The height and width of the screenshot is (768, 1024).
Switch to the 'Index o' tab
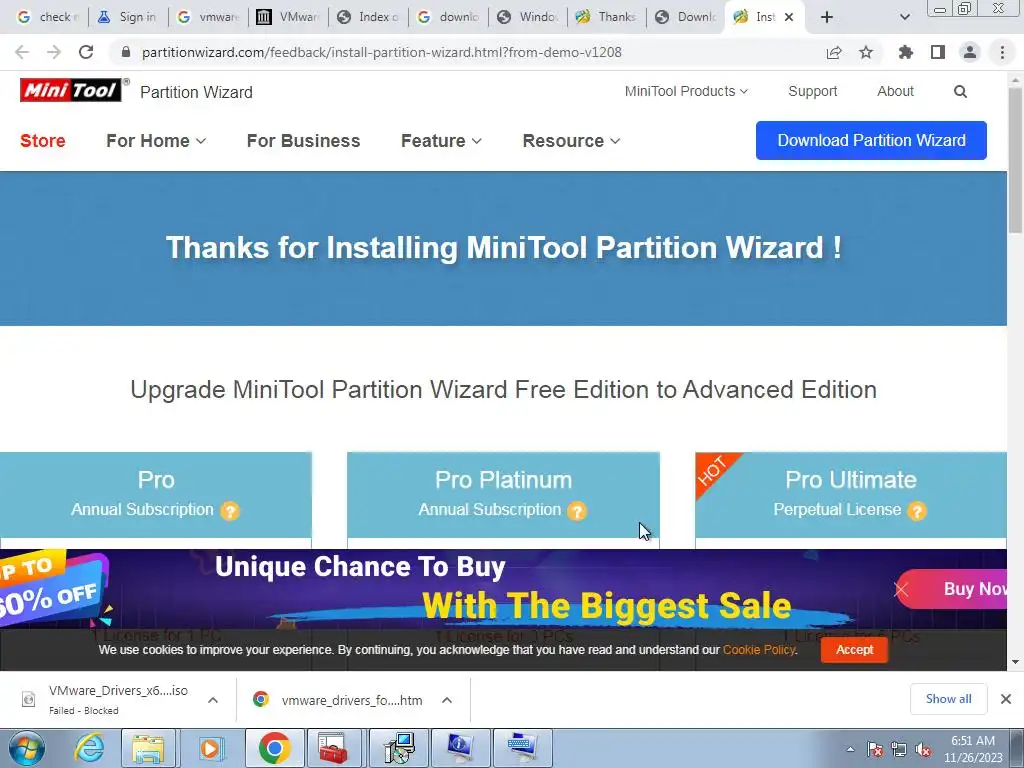point(368,17)
